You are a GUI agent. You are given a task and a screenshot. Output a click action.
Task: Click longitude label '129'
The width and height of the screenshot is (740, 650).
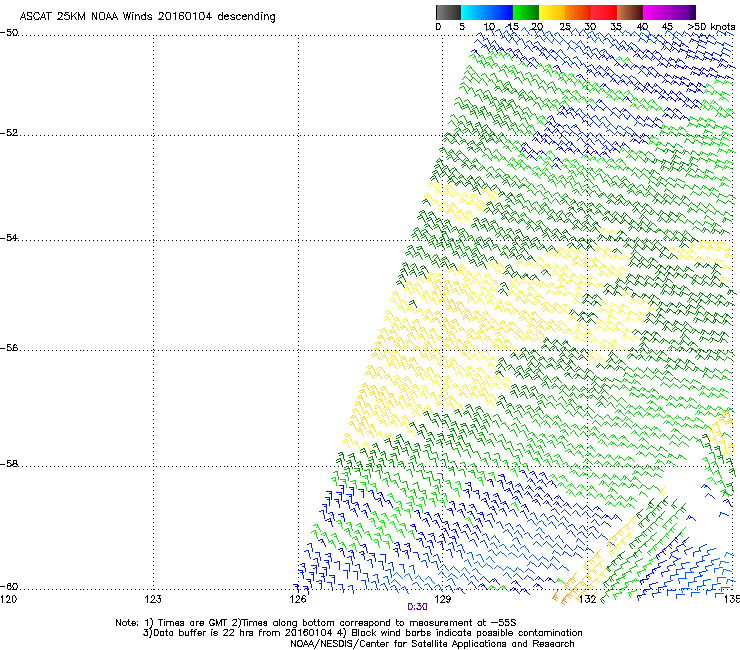pyautogui.click(x=443, y=599)
